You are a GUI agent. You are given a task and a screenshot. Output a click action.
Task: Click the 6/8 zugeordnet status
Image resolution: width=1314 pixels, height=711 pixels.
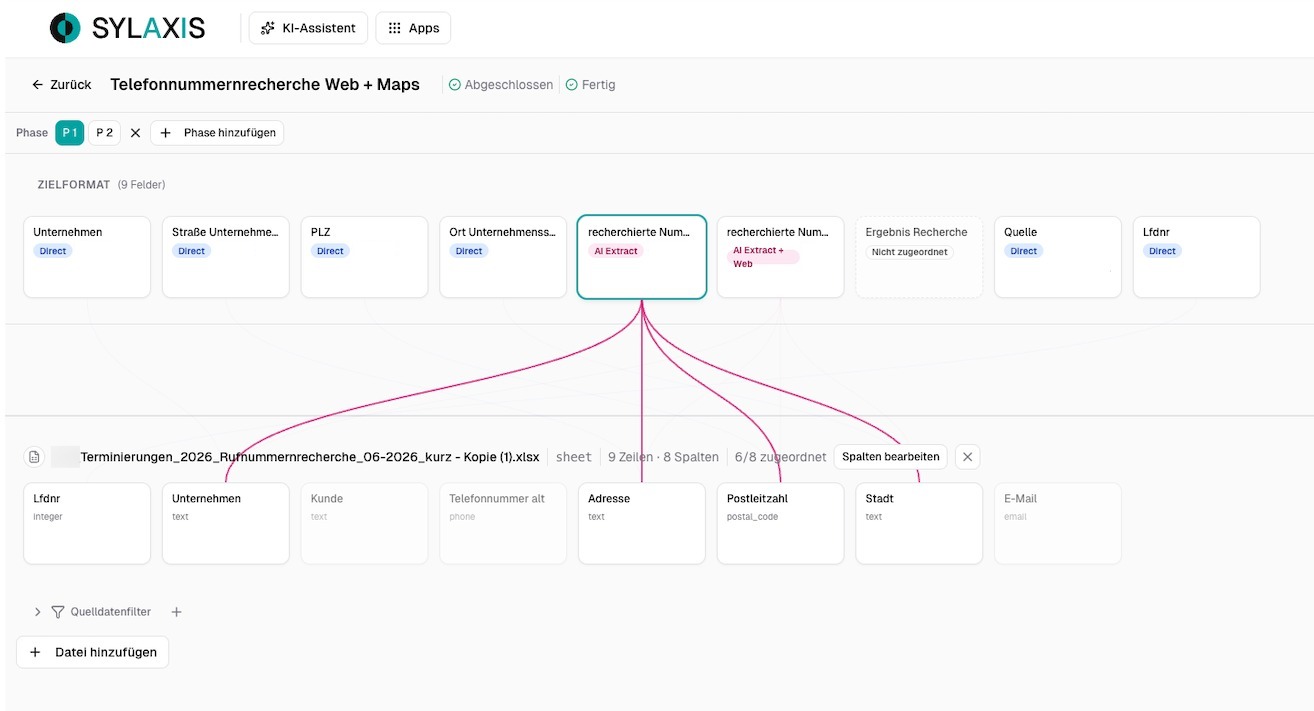[x=780, y=457]
